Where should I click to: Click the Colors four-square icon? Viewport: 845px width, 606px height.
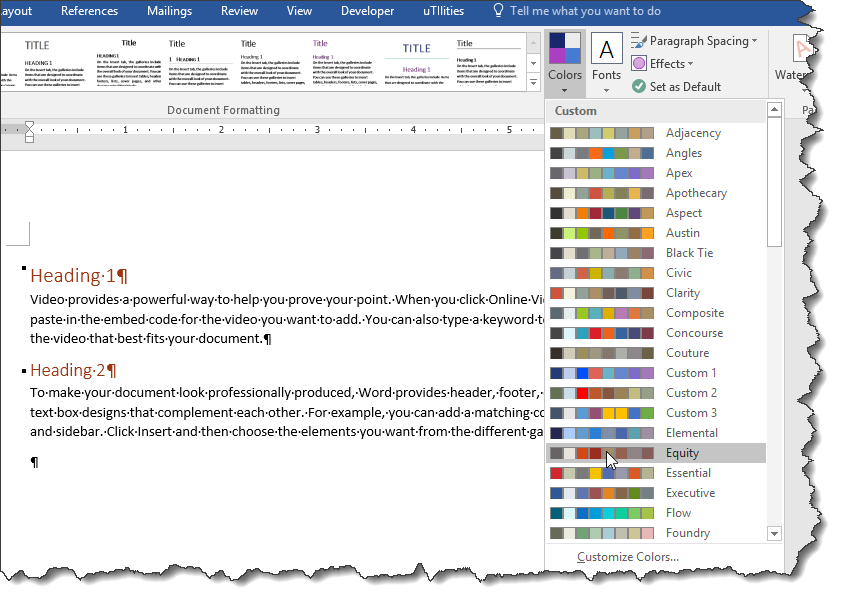point(565,48)
